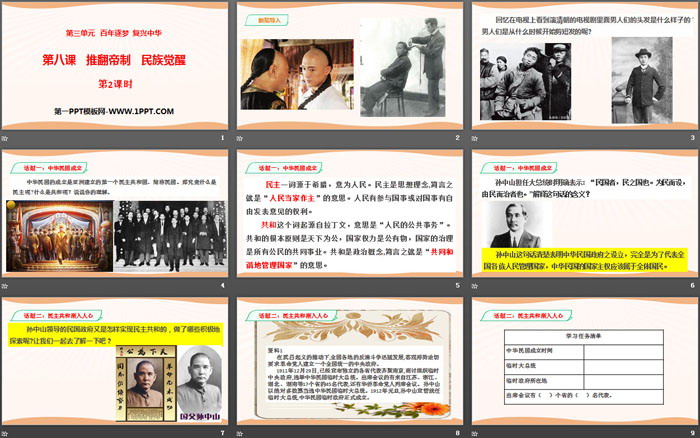Click the animation star icon under slide 1
Viewport: 700px width, 438px height.
5,138
